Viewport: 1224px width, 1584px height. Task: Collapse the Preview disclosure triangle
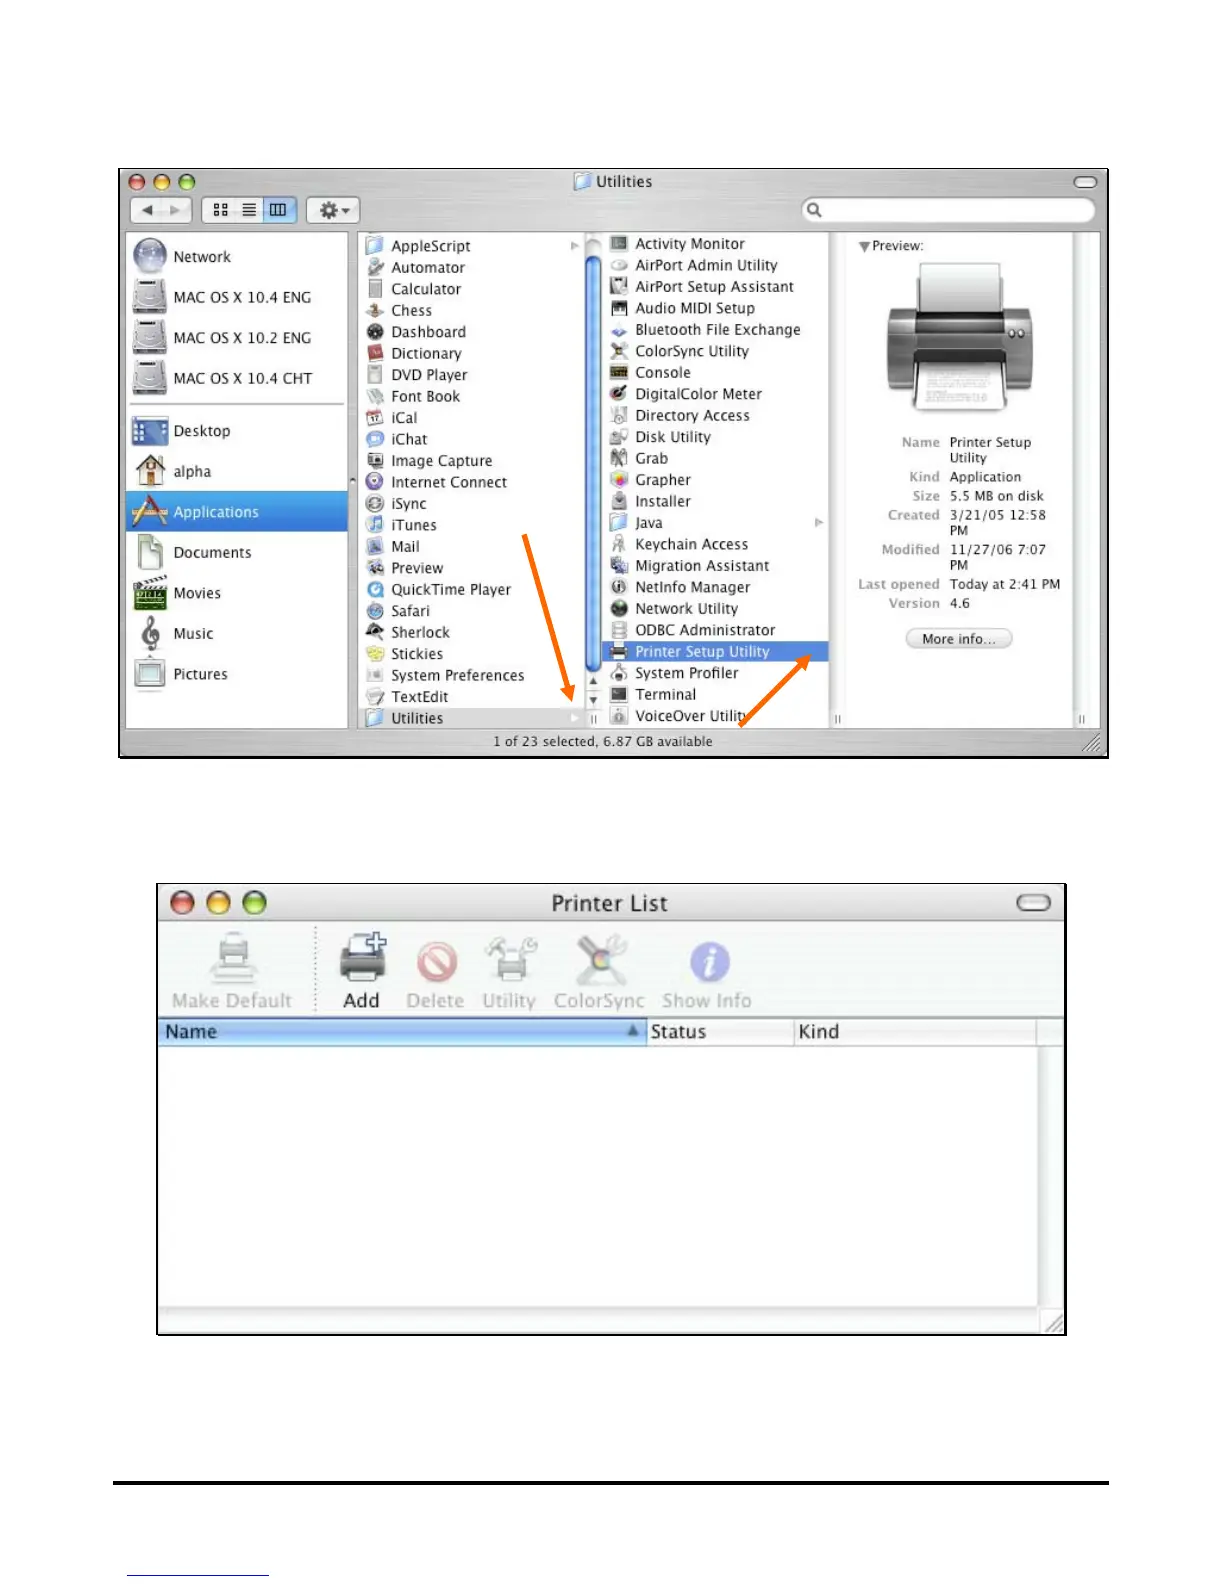coord(864,246)
